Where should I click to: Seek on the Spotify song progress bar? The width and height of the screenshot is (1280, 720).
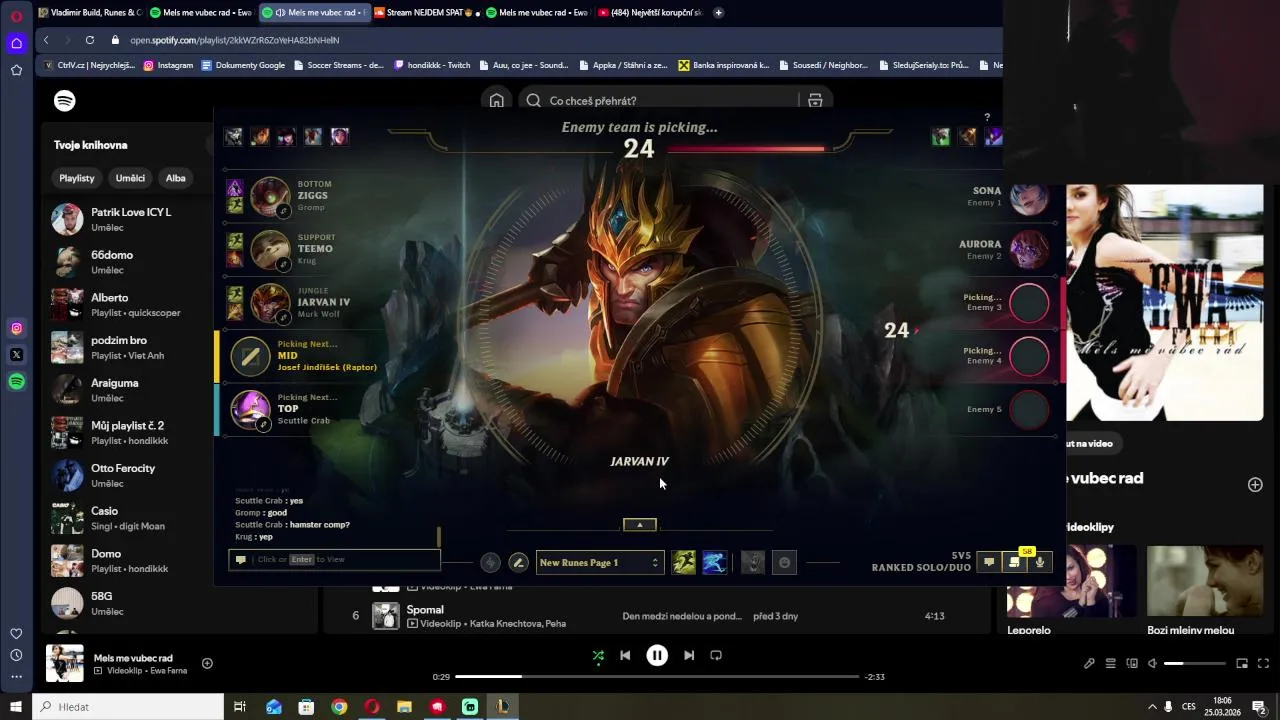click(x=657, y=677)
